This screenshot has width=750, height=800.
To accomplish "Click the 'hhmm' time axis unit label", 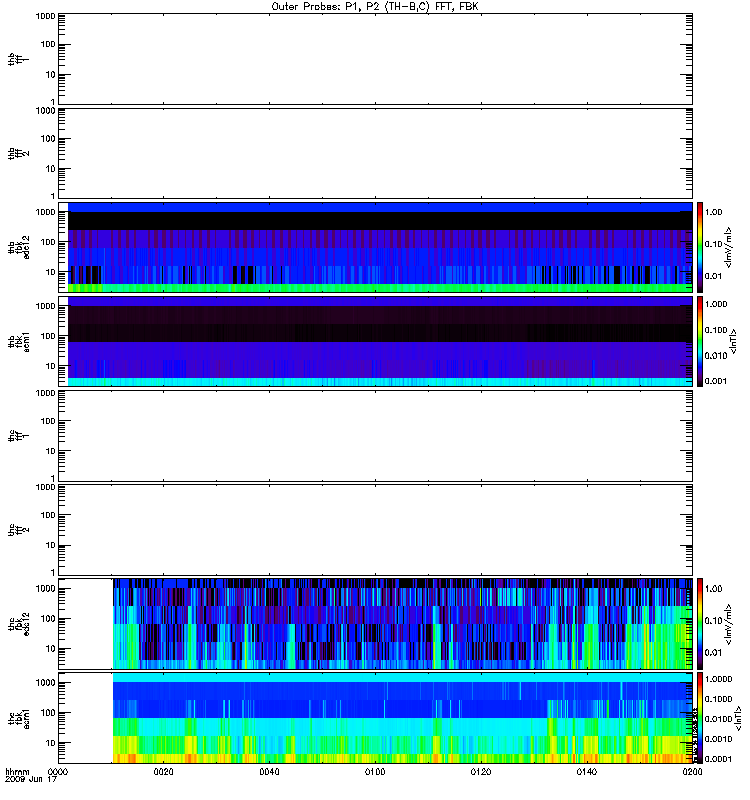I will click(17, 772).
